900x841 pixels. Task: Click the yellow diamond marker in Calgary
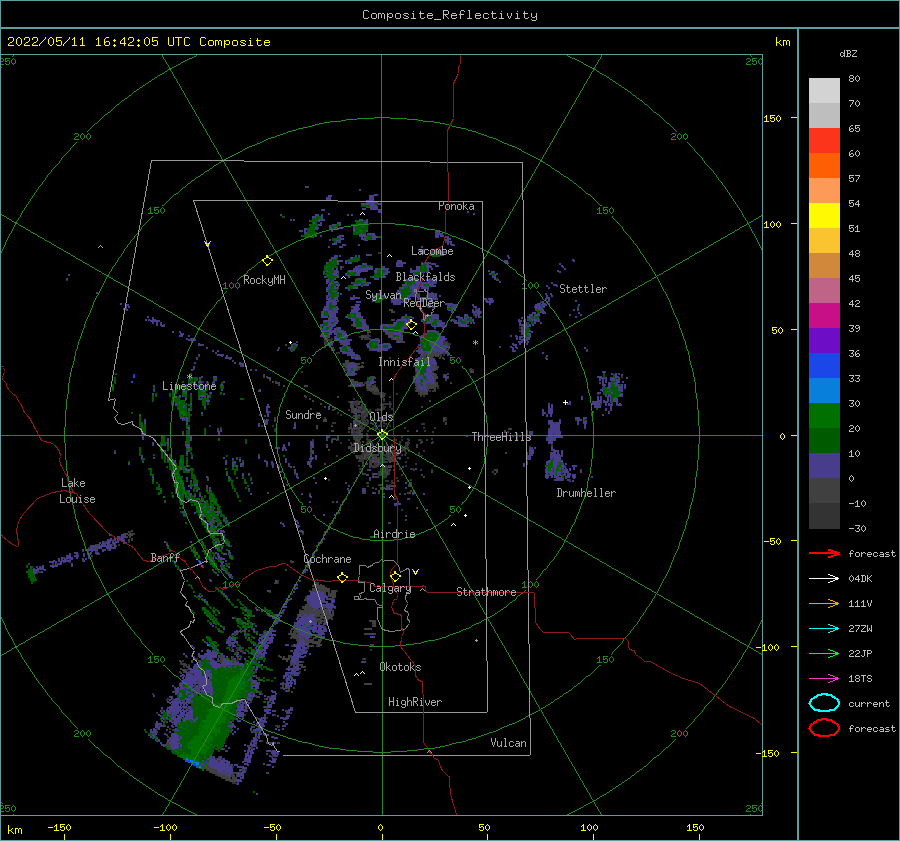pyautogui.click(x=395, y=576)
